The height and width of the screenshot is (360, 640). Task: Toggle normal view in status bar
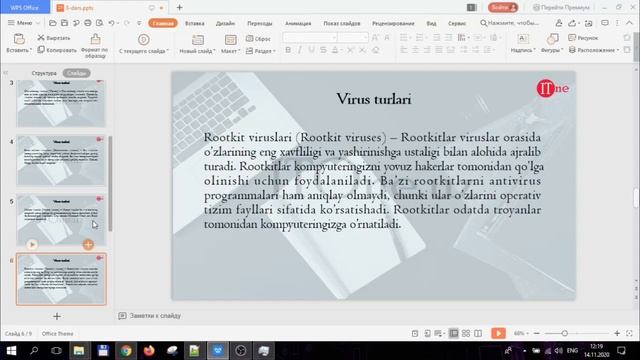pyautogui.click(x=453, y=333)
